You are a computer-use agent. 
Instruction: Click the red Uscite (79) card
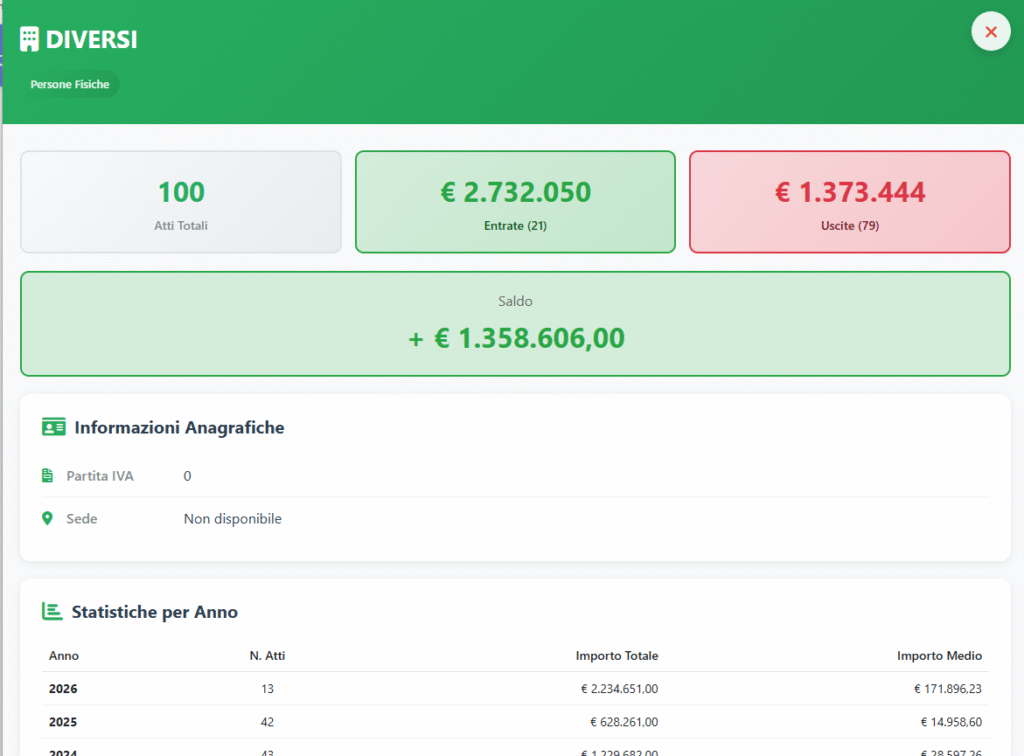(849, 202)
